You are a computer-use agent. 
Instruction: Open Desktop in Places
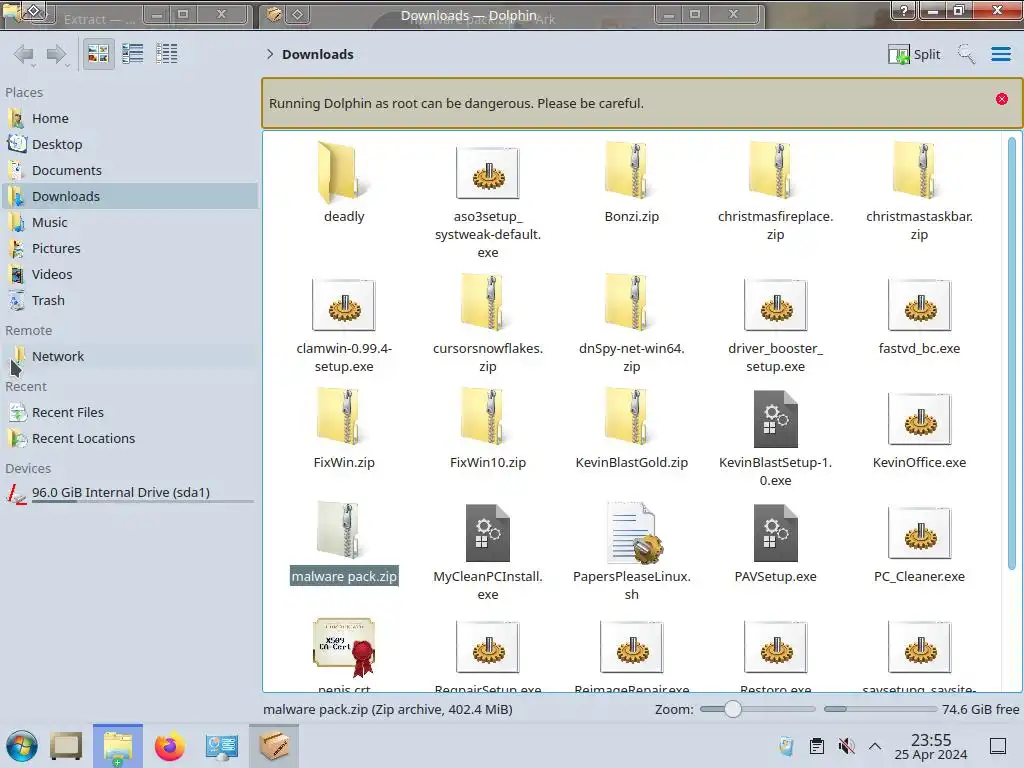click(129, 144)
